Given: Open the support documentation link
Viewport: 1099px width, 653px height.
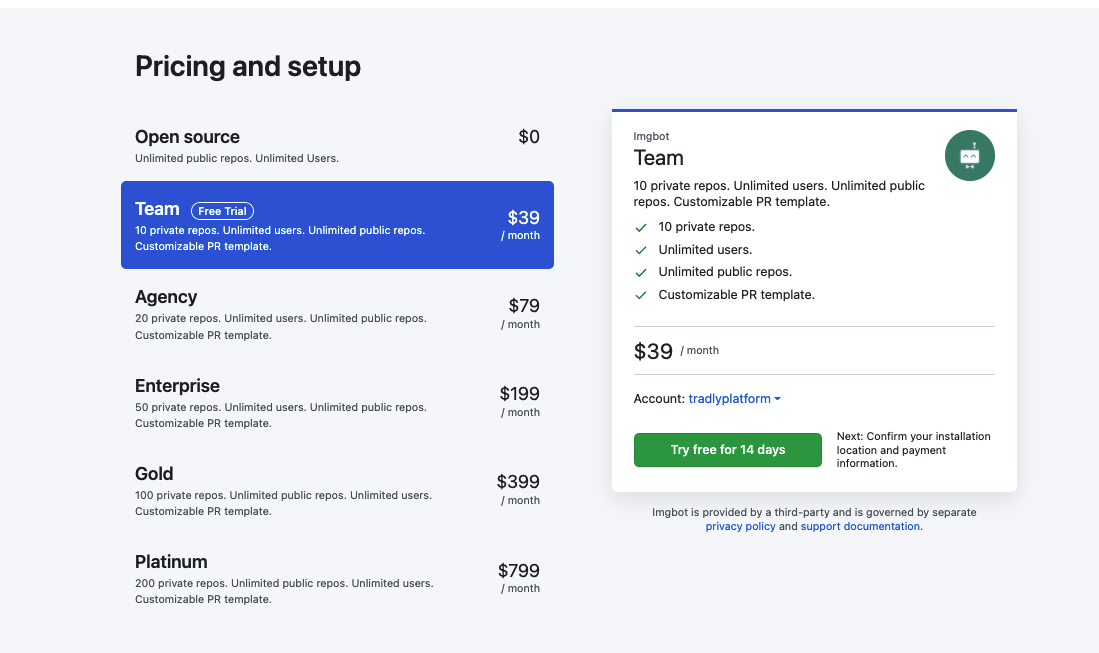Looking at the screenshot, I should [859, 525].
